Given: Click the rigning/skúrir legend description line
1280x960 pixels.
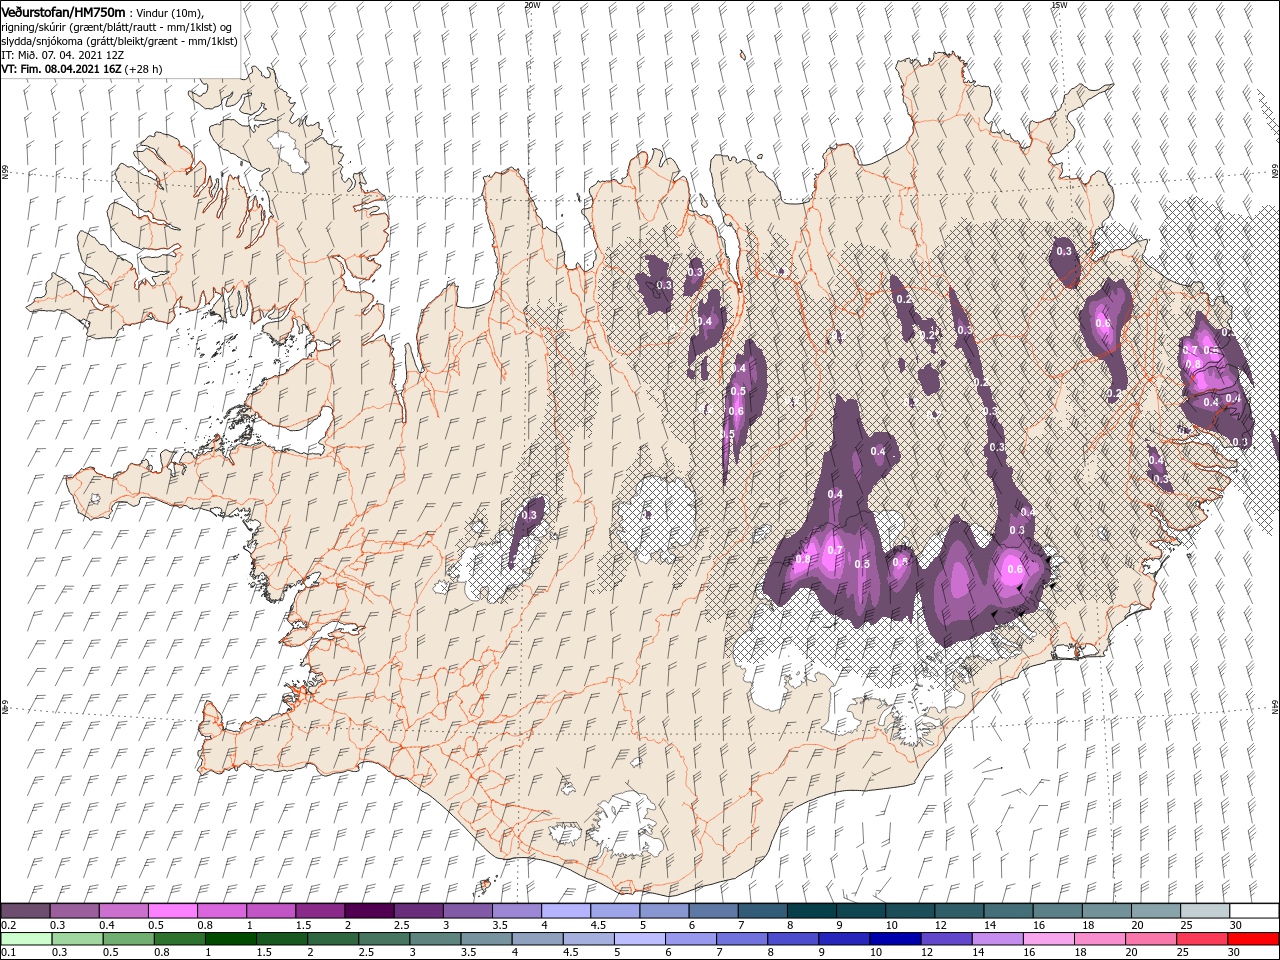Looking at the screenshot, I should click(x=117, y=27).
